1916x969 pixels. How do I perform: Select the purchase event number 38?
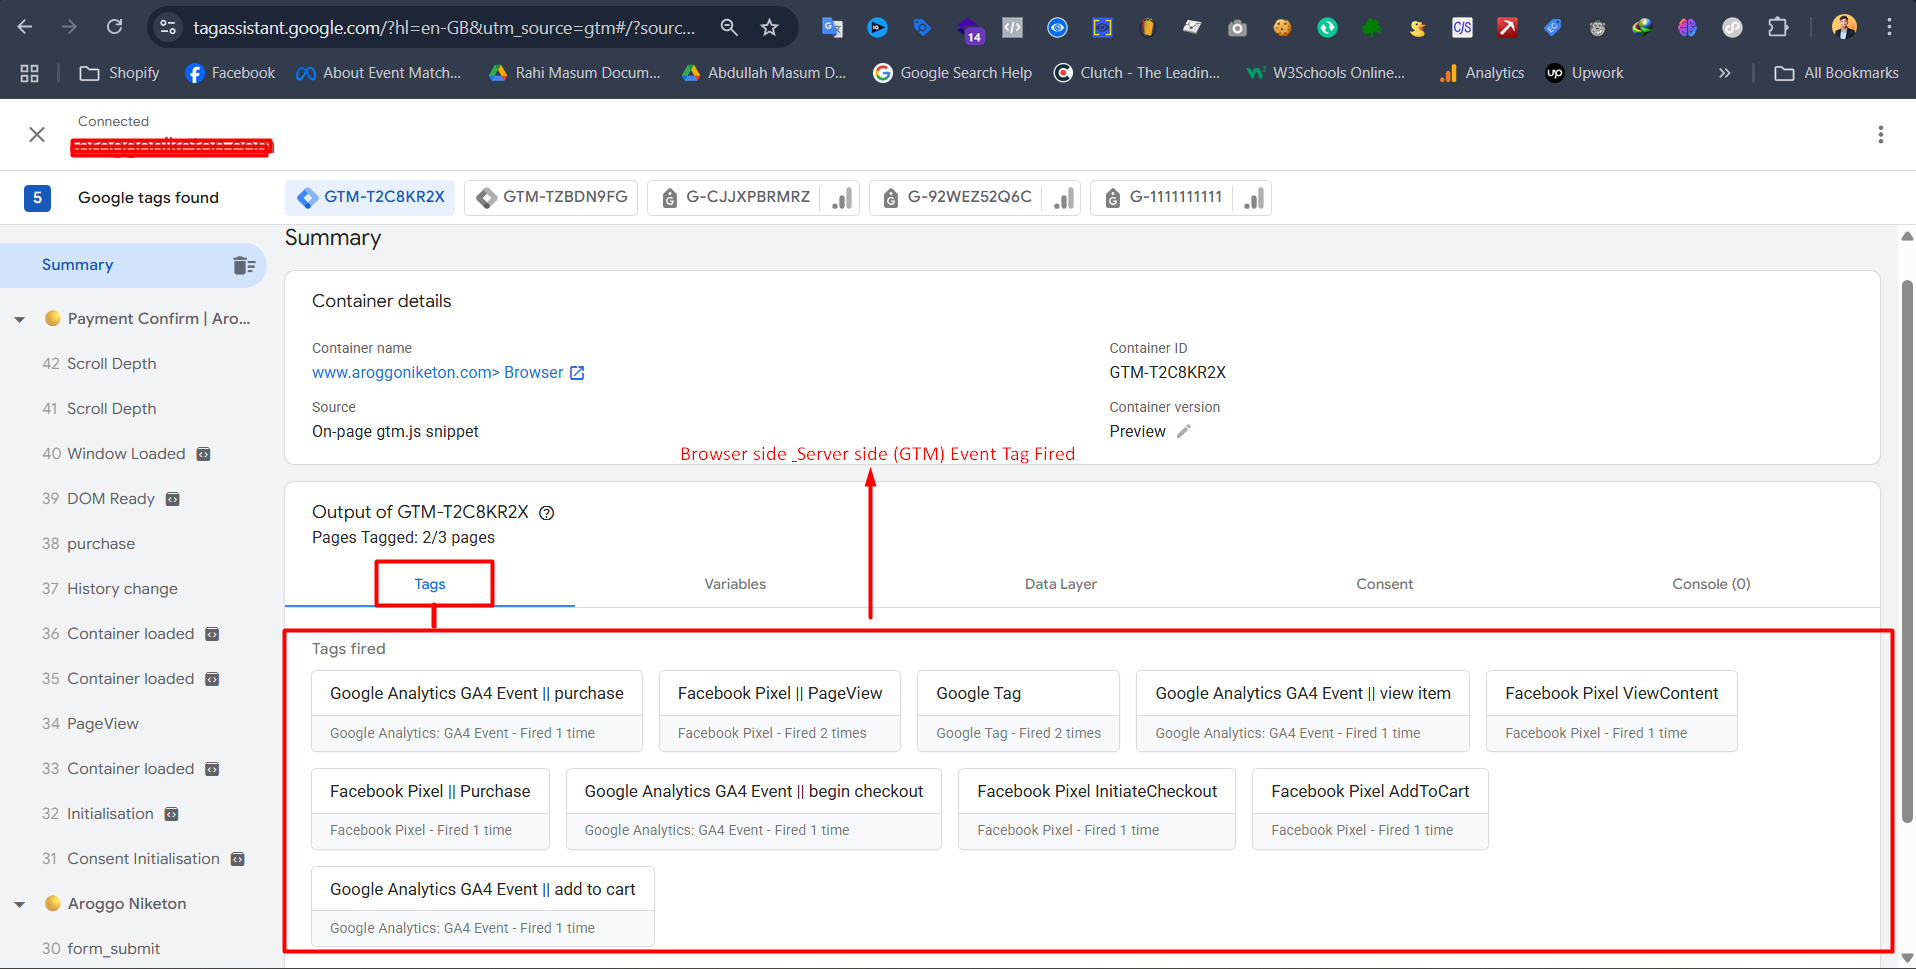coord(100,544)
